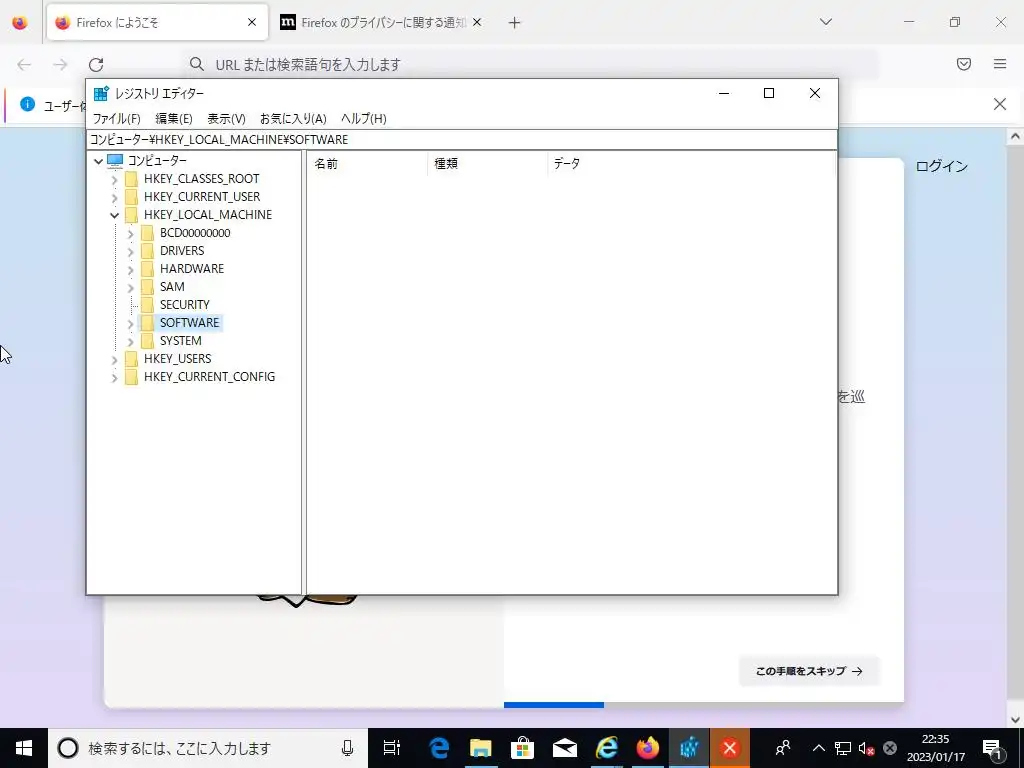This screenshot has width=1024, height=768.
Task: Open a new Firefox tab
Action: click(x=515, y=23)
